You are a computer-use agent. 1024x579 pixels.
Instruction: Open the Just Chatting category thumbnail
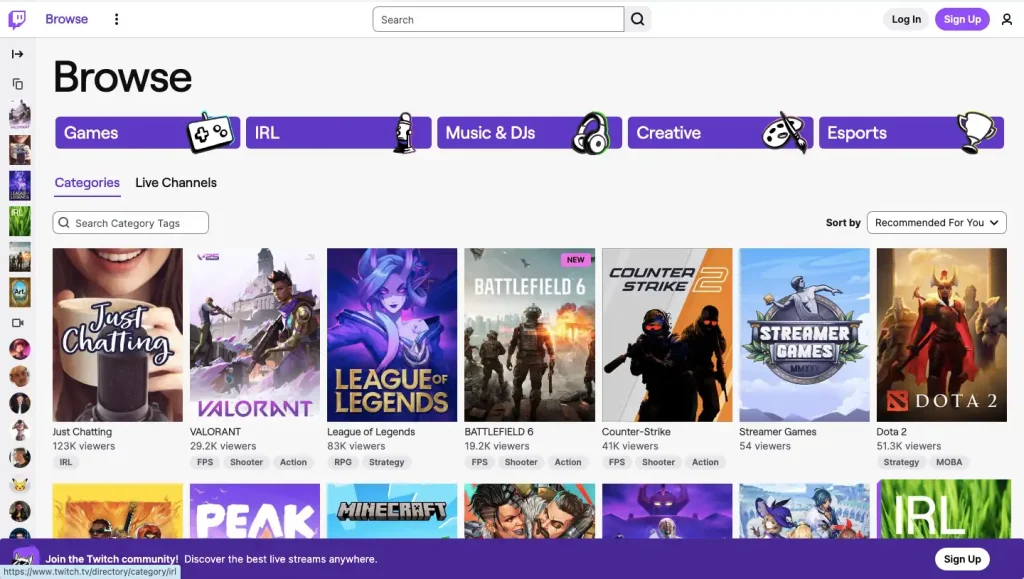[117, 334]
